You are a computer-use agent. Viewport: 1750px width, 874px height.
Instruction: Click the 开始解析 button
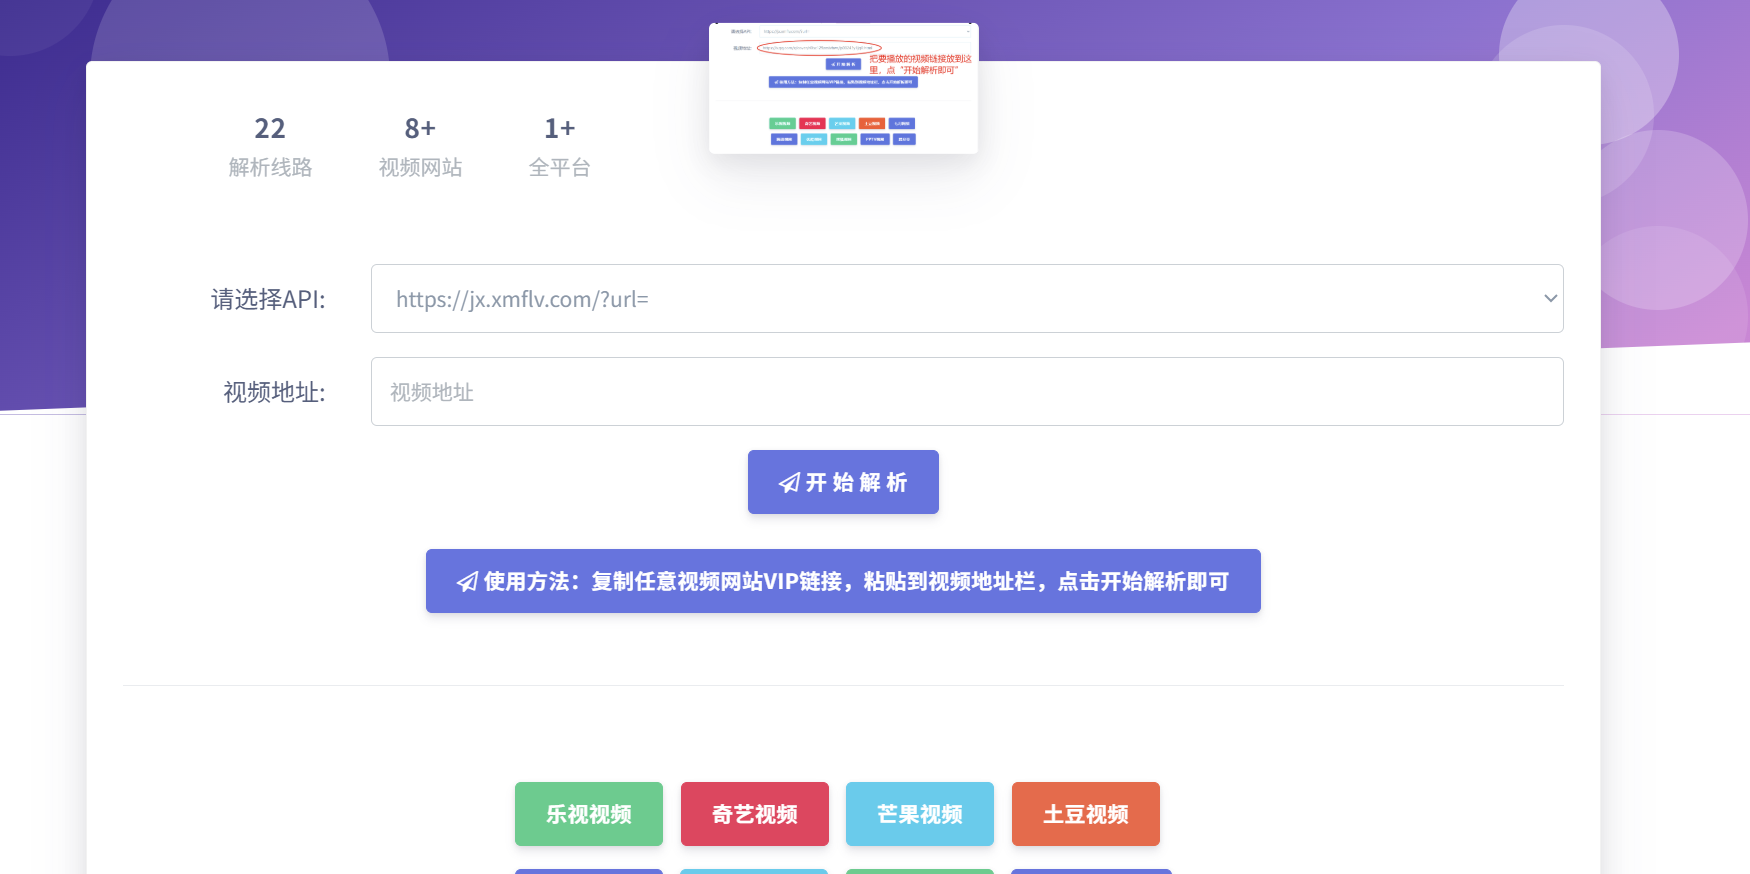coord(843,482)
